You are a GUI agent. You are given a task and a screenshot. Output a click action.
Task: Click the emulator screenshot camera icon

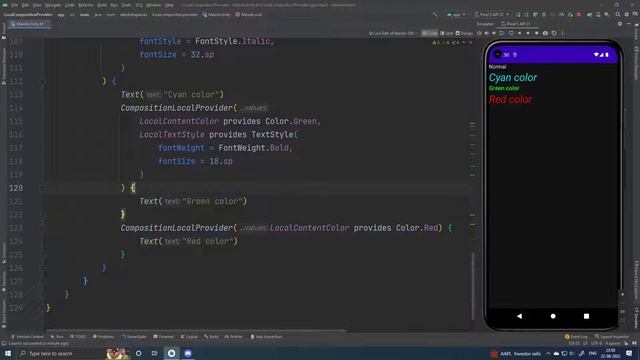point(545,33)
